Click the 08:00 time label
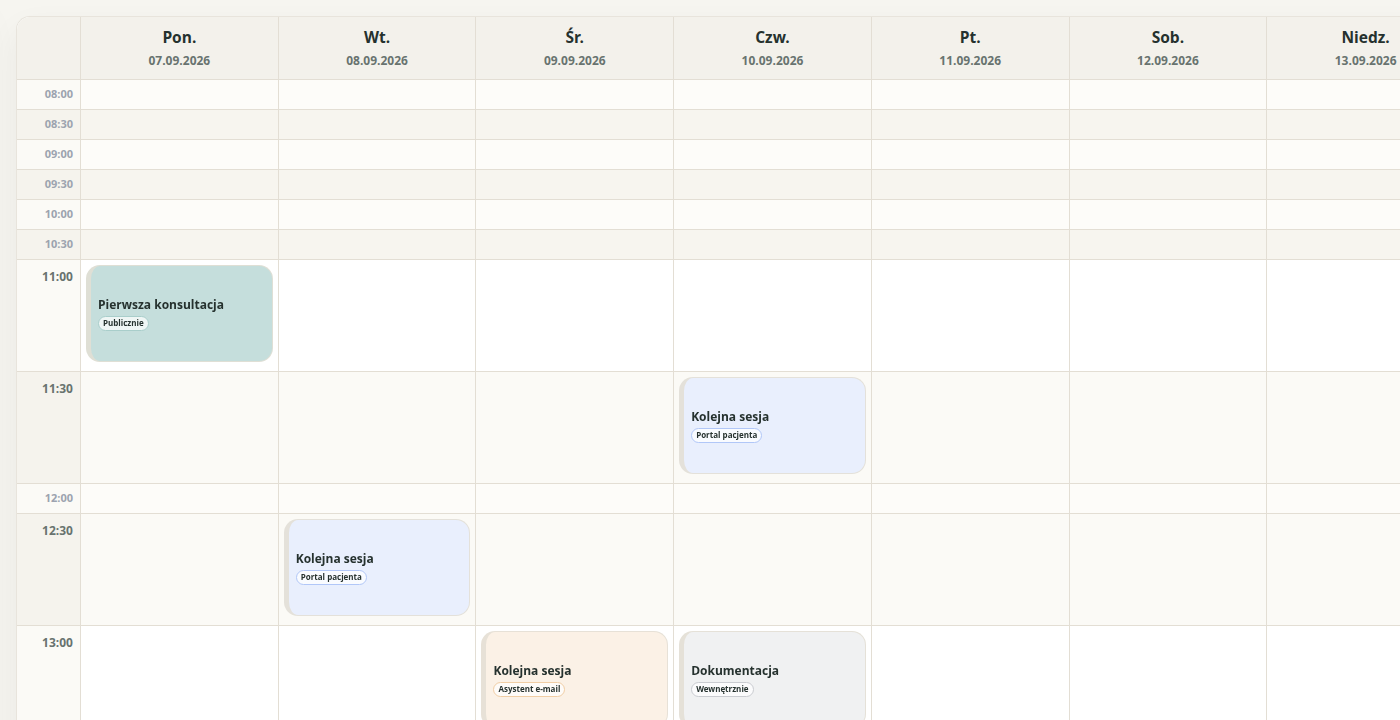This screenshot has height=720, width=1400. tap(59, 94)
